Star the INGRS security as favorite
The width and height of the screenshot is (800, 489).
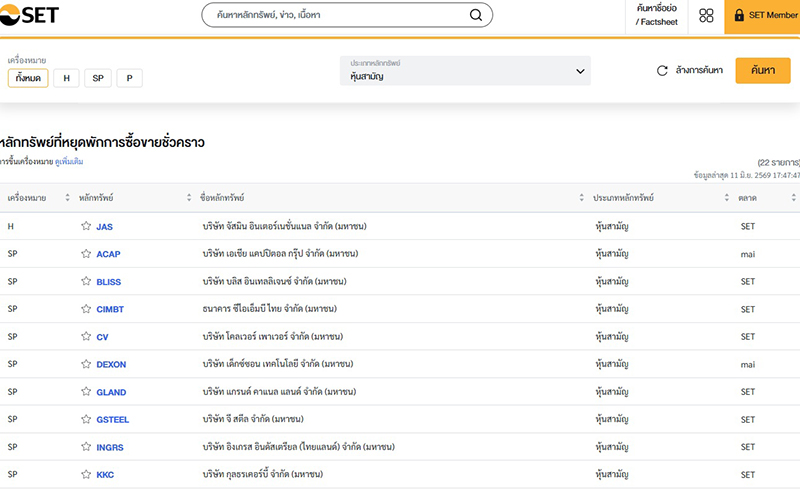tap(86, 447)
